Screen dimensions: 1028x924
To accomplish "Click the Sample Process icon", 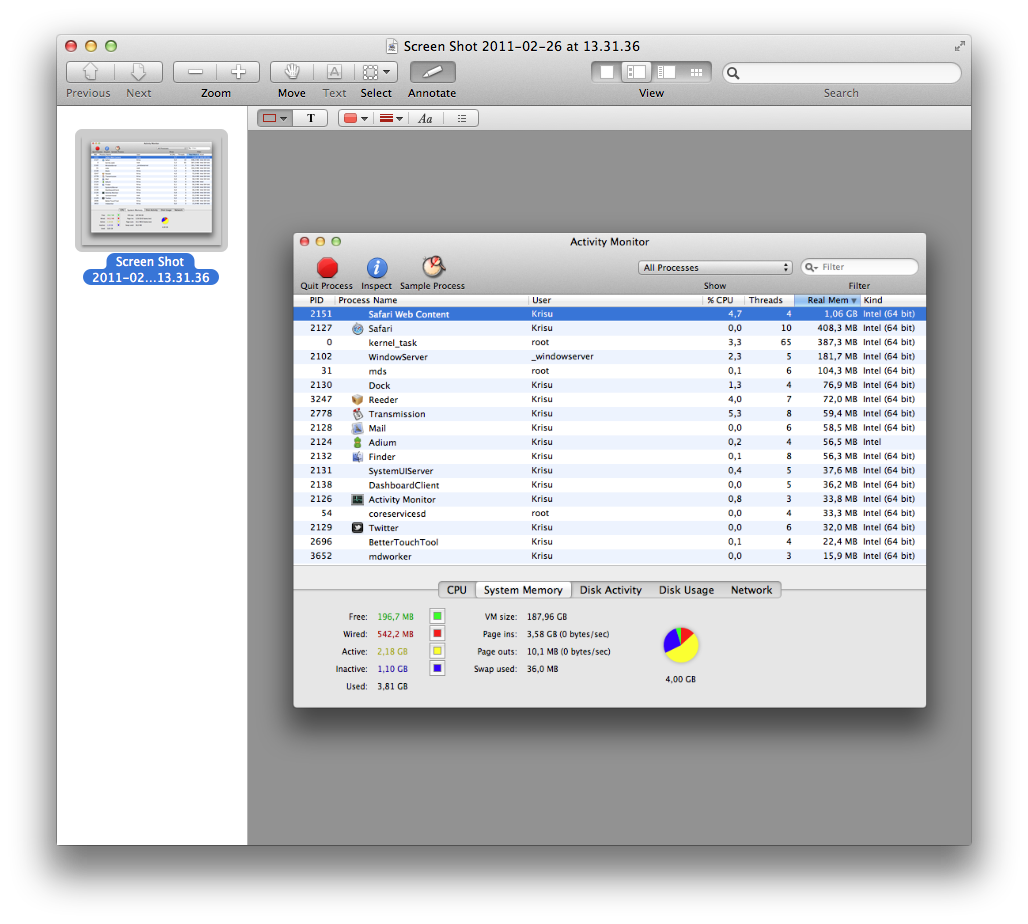I will pos(433,267).
